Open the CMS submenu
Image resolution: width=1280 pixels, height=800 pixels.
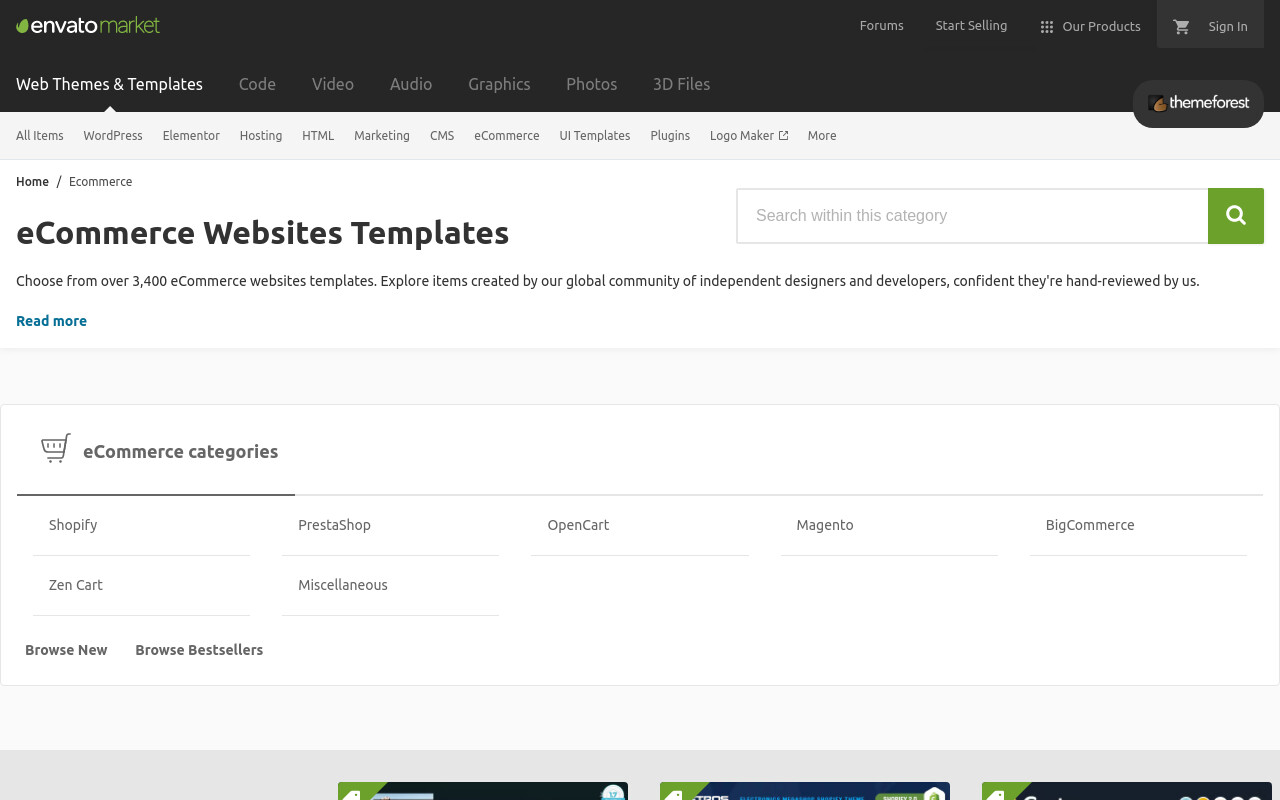coord(442,136)
